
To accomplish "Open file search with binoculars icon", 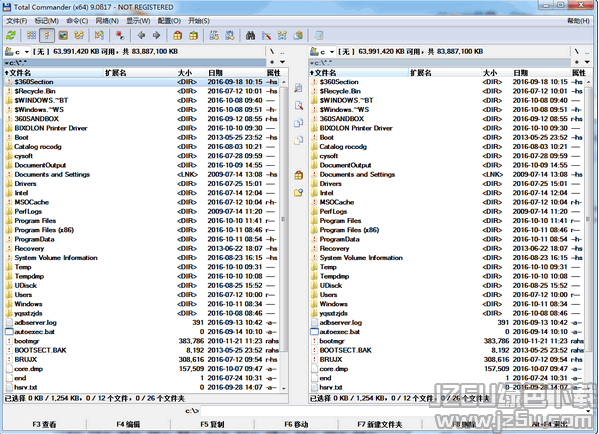I will pyautogui.click(x=251, y=36).
